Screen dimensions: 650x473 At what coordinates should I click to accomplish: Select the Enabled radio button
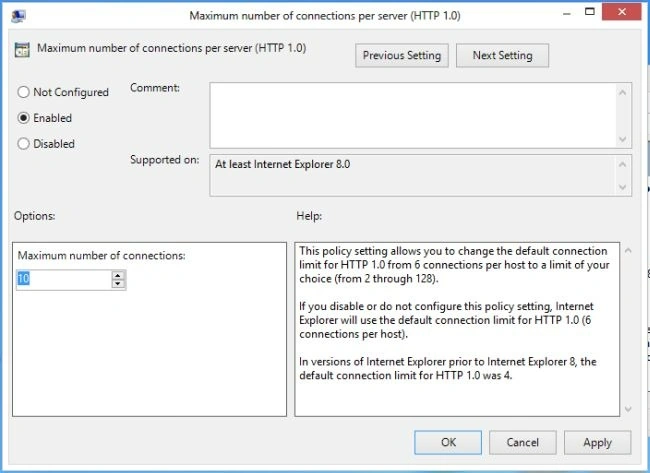[x=24, y=118]
